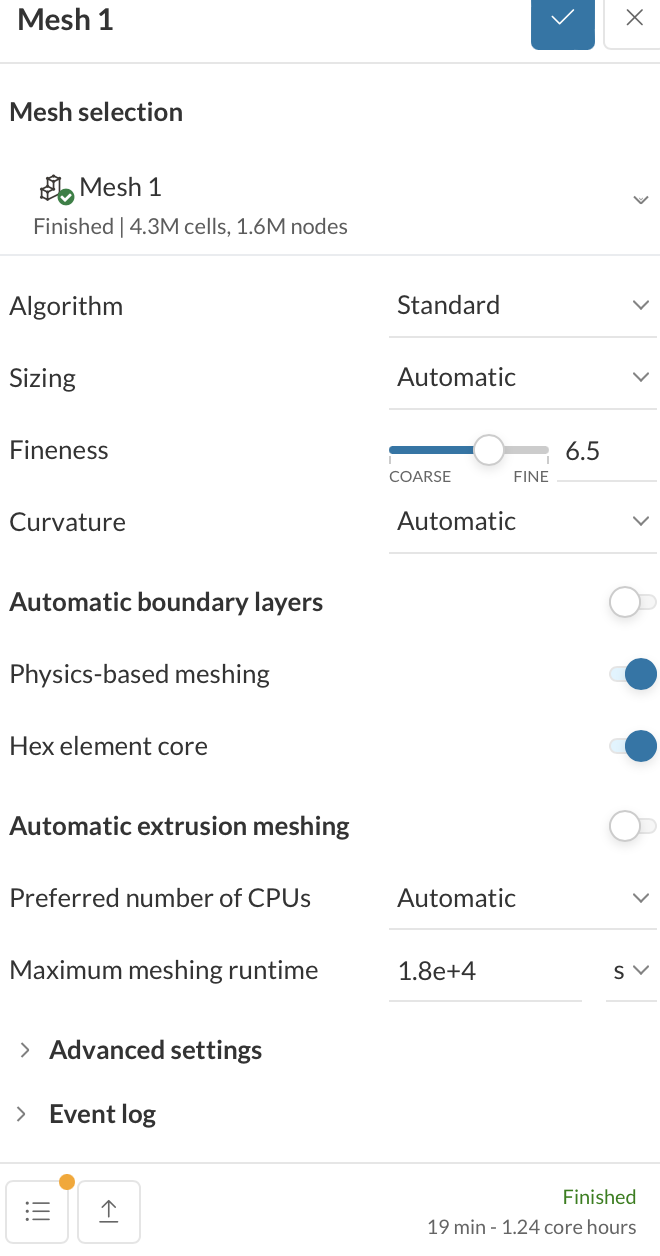
Task: Click the Mesh 1 finished mesh icon
Action: 56,189
